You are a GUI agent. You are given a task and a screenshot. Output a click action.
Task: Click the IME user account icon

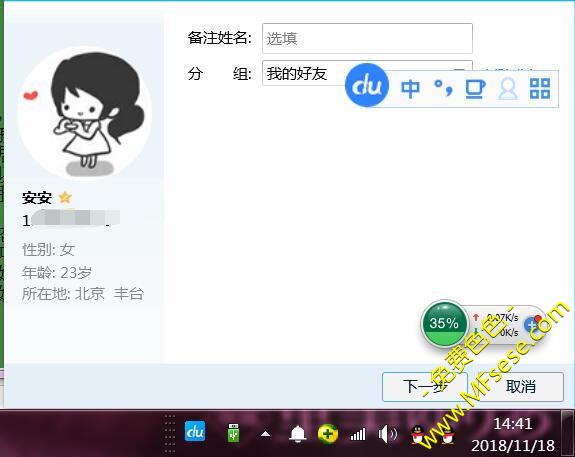click(x=508, y=89)
